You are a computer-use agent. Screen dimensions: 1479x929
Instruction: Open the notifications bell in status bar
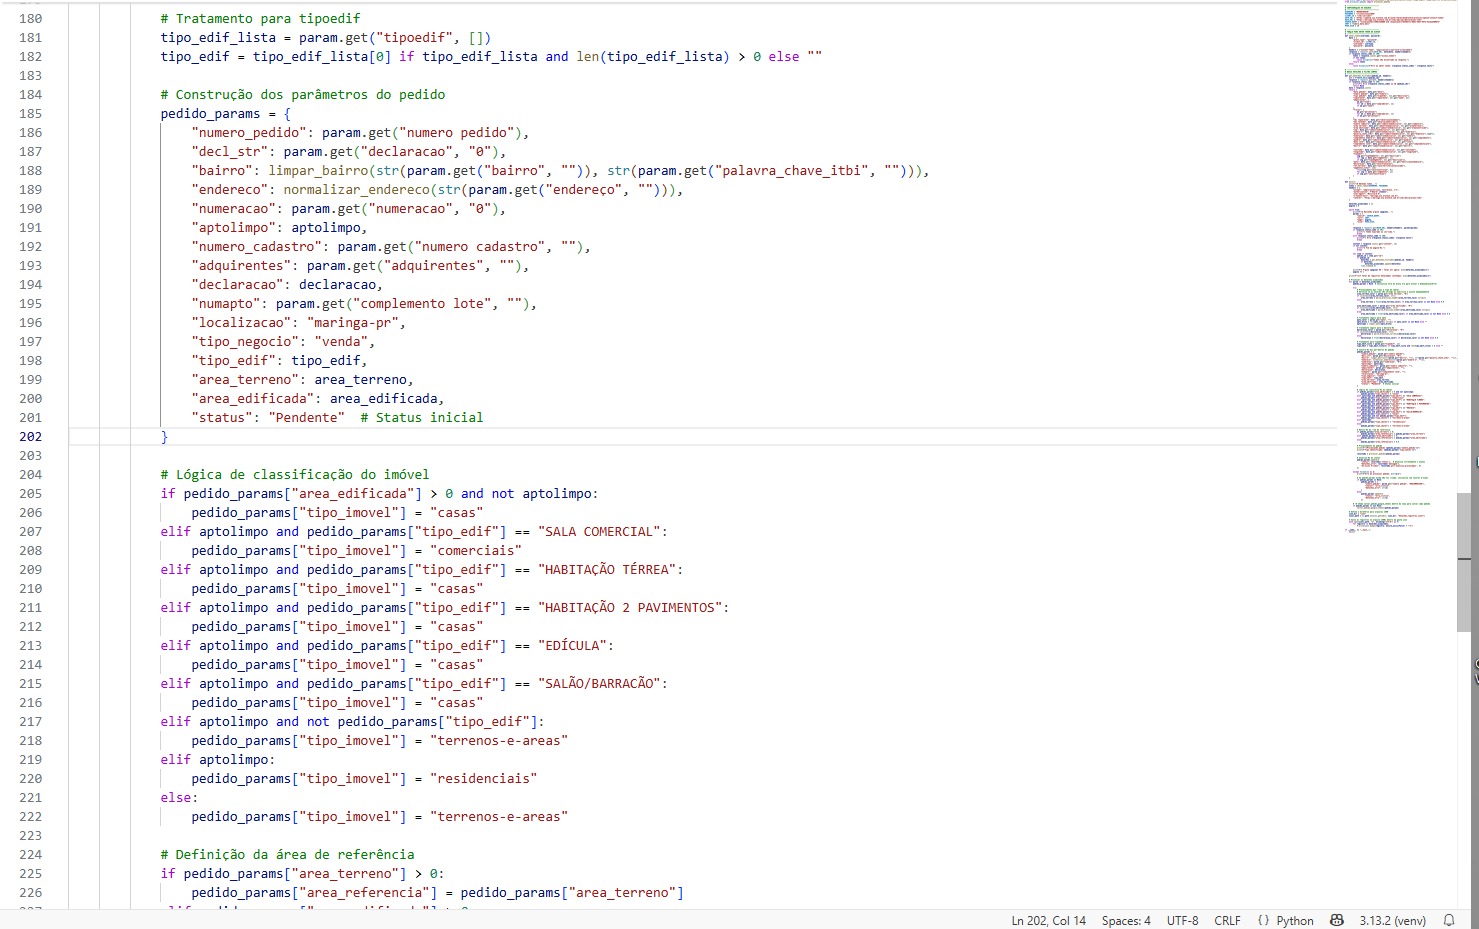(1448, 920)
